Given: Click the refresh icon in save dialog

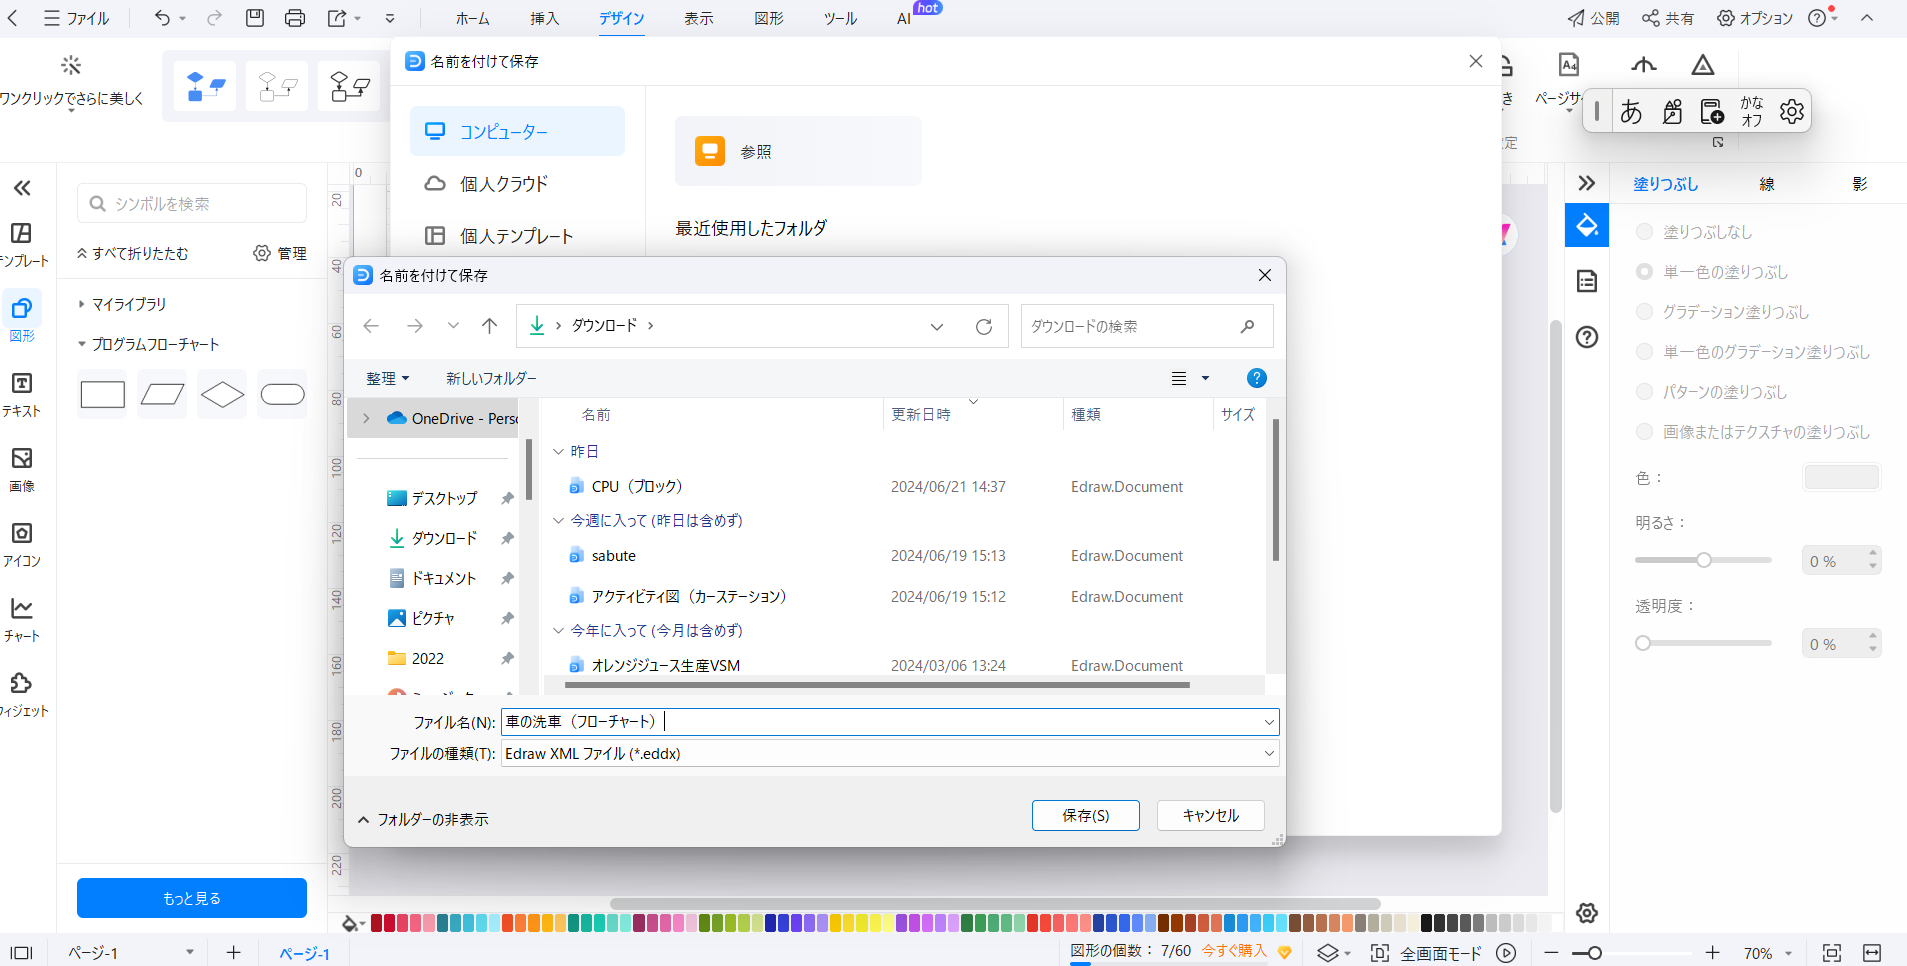Looking at the screenshot, I should coord(984,326).
